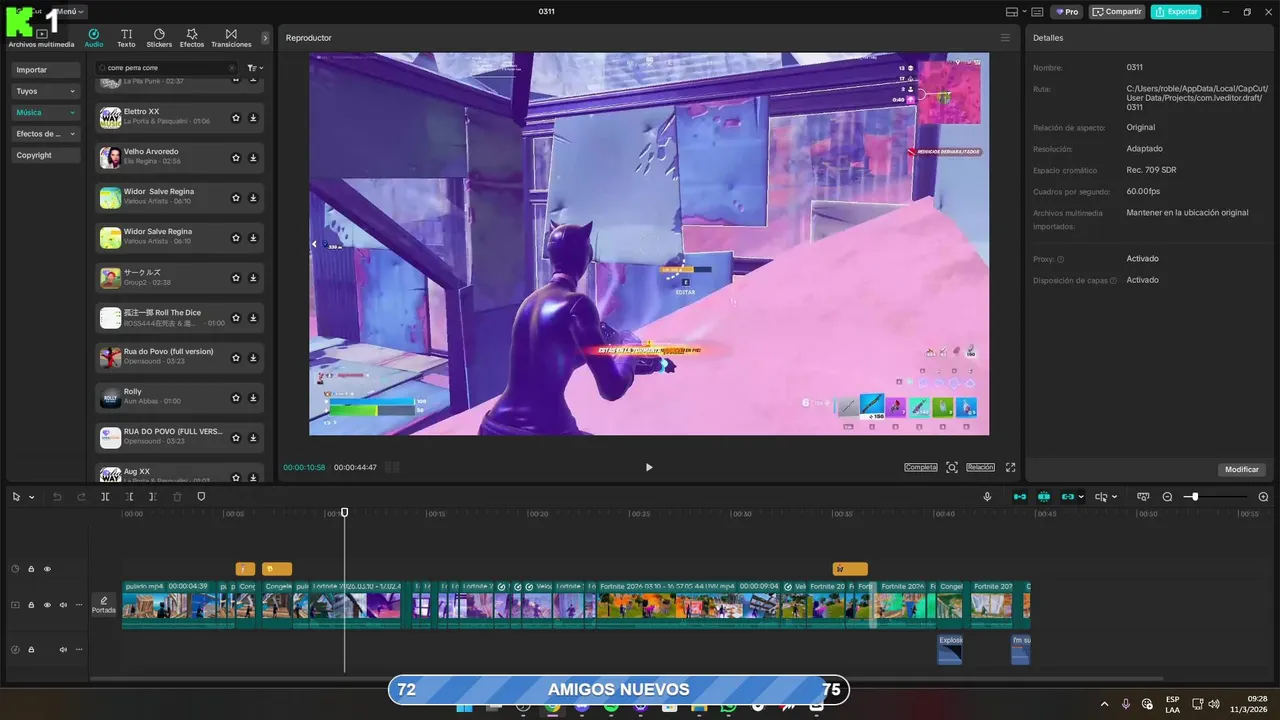The width and height of the screenshot is (1280, 720).
Task: Download the Elettro XX track
Action: 253,117
